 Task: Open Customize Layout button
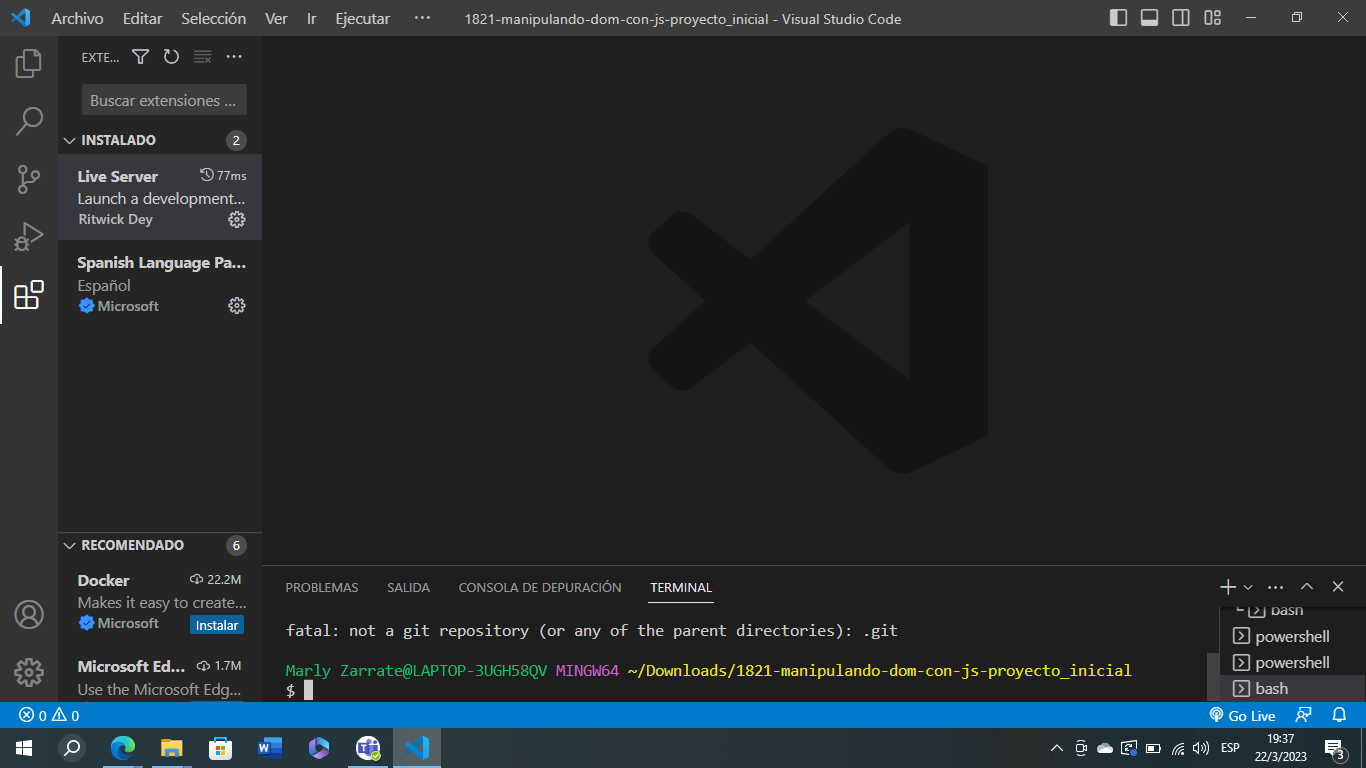coord(1213,18)
